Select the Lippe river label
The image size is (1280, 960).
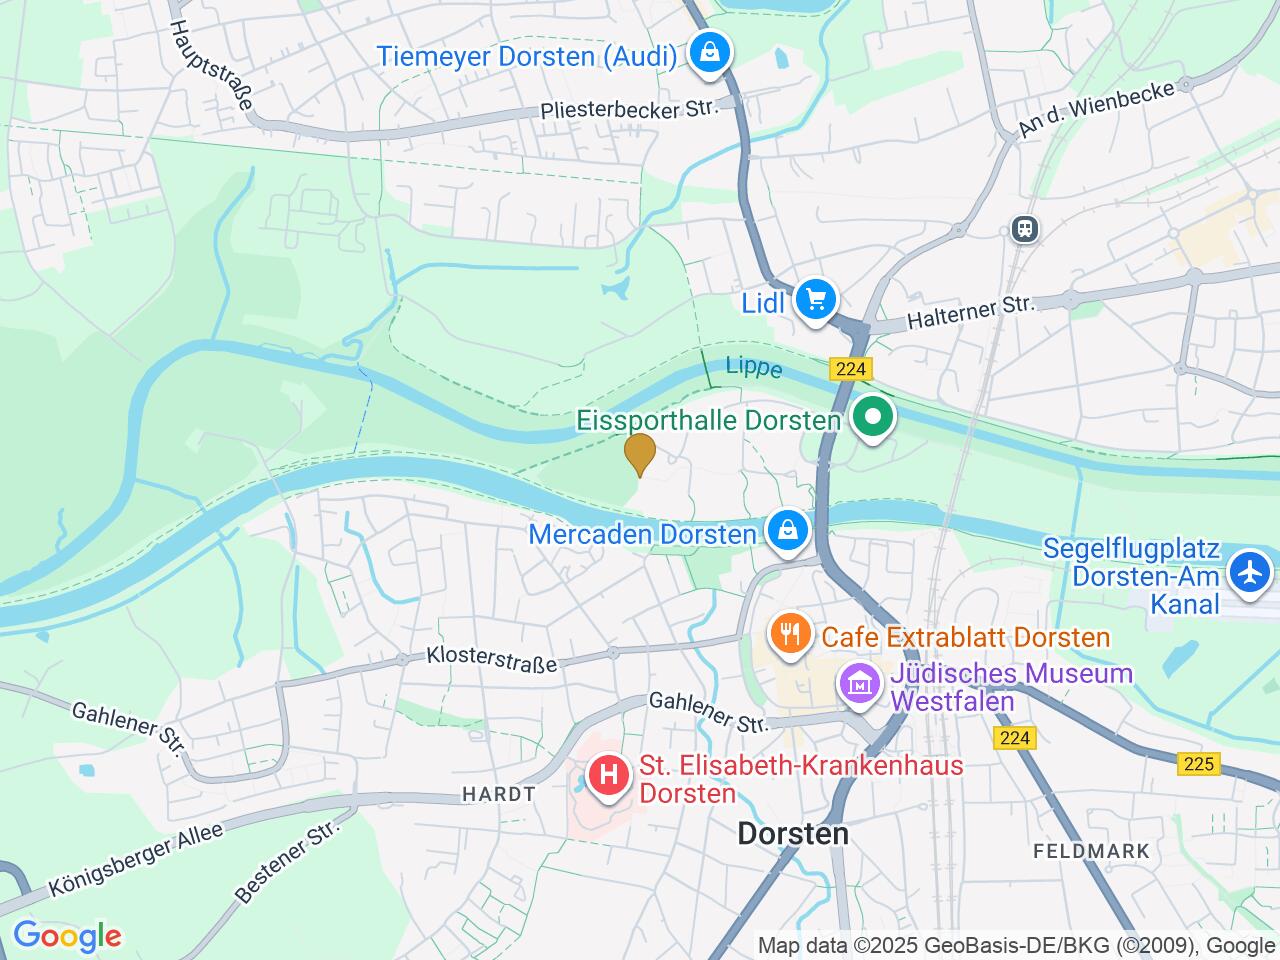[754, 367]
